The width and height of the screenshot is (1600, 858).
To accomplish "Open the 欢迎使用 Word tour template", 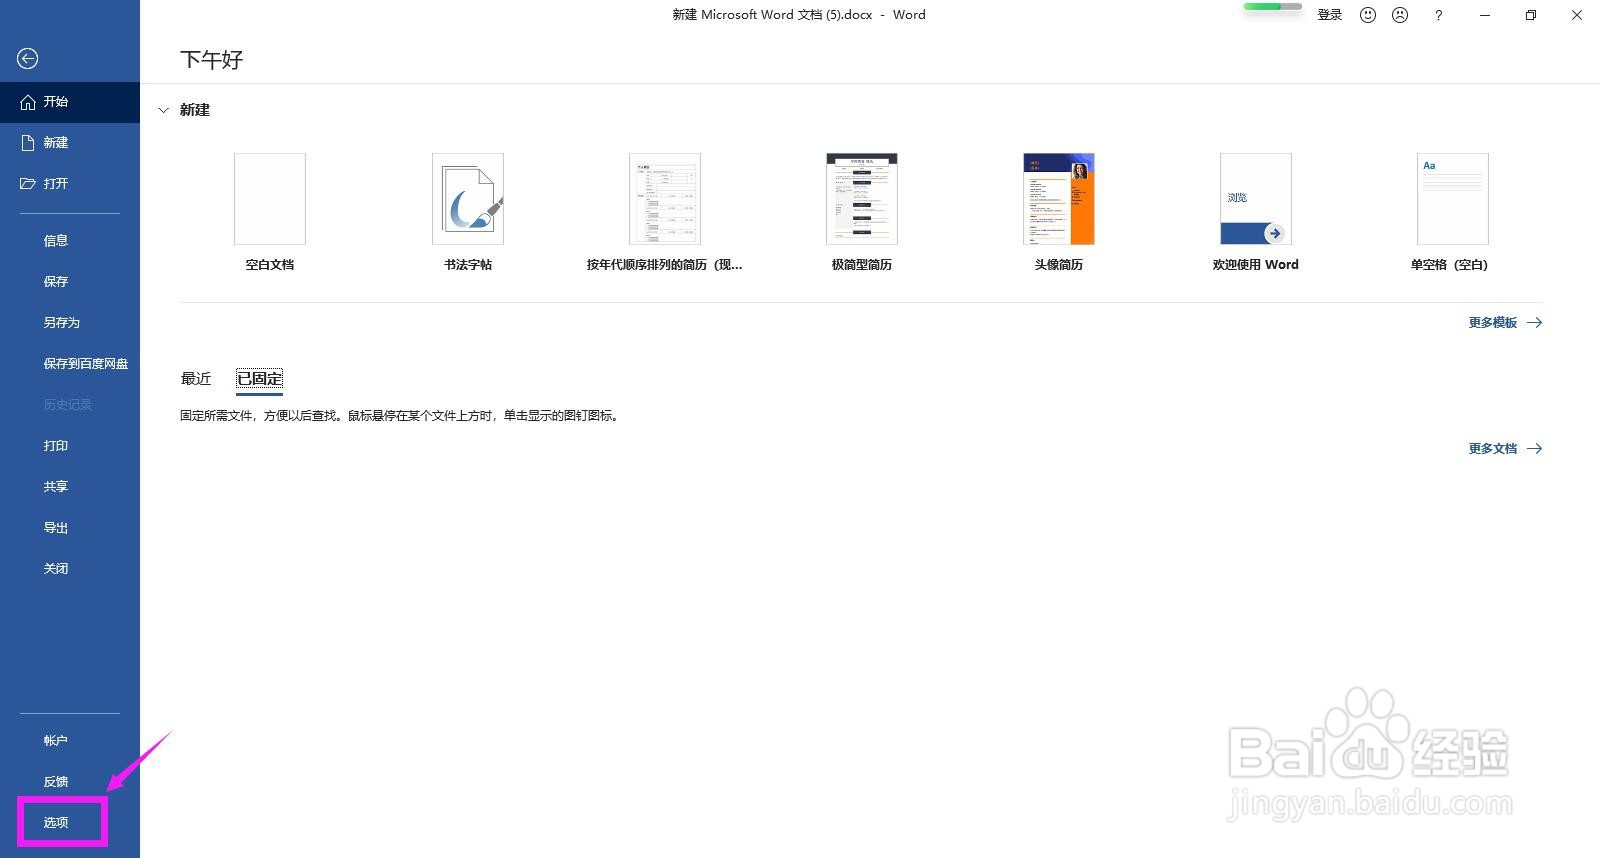I will (1256, 198).
